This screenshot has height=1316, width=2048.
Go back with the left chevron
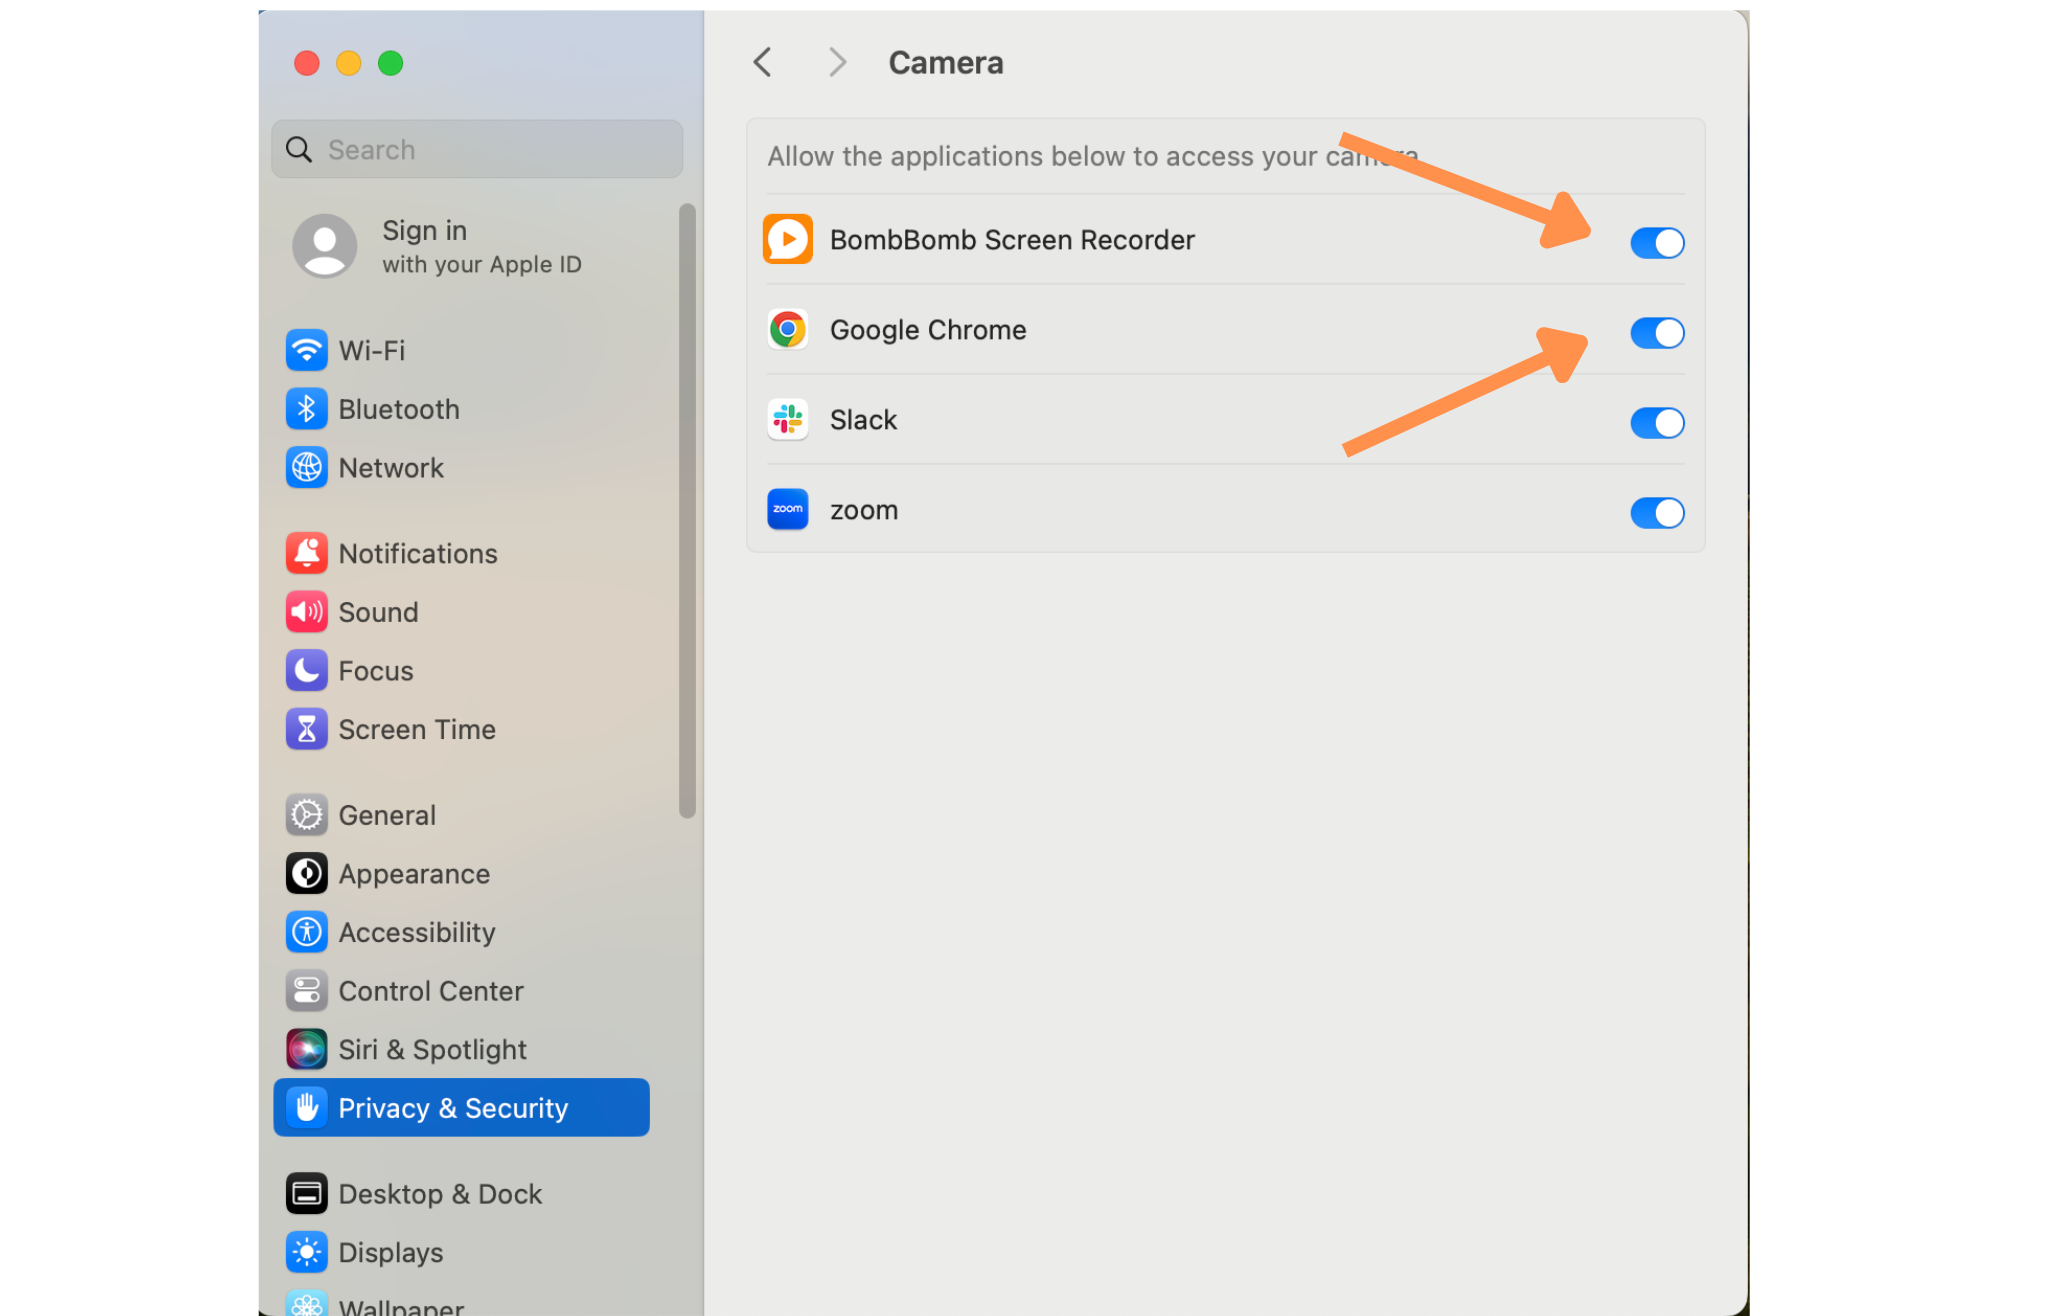coord(763,63)
